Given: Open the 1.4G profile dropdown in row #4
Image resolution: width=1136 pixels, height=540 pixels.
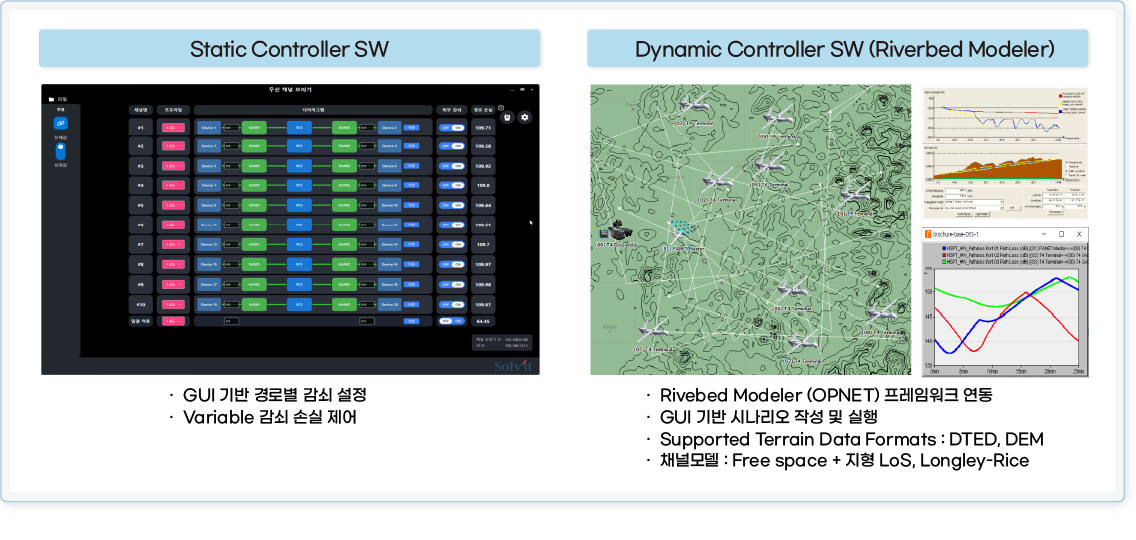Looking at the screenshot, I should coord(173,186).
